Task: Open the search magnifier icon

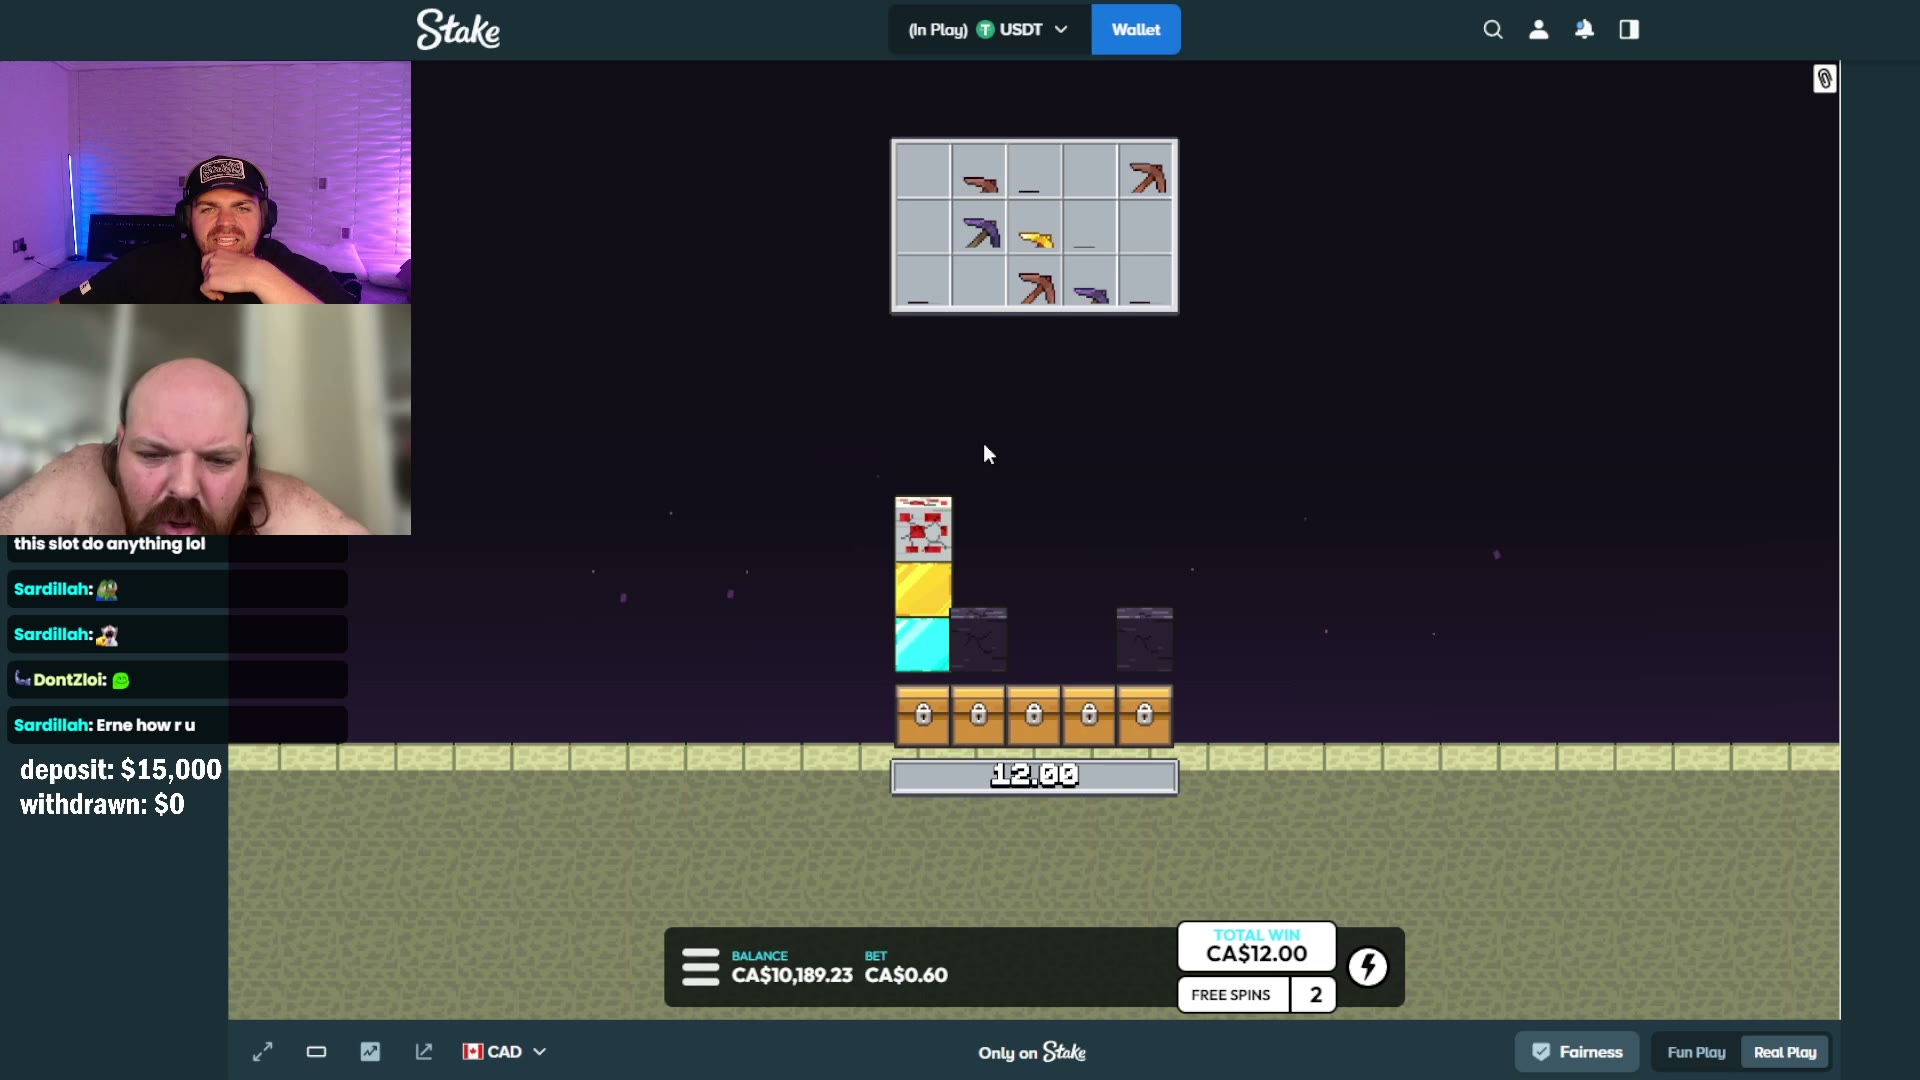Action: pos(1493,30)
